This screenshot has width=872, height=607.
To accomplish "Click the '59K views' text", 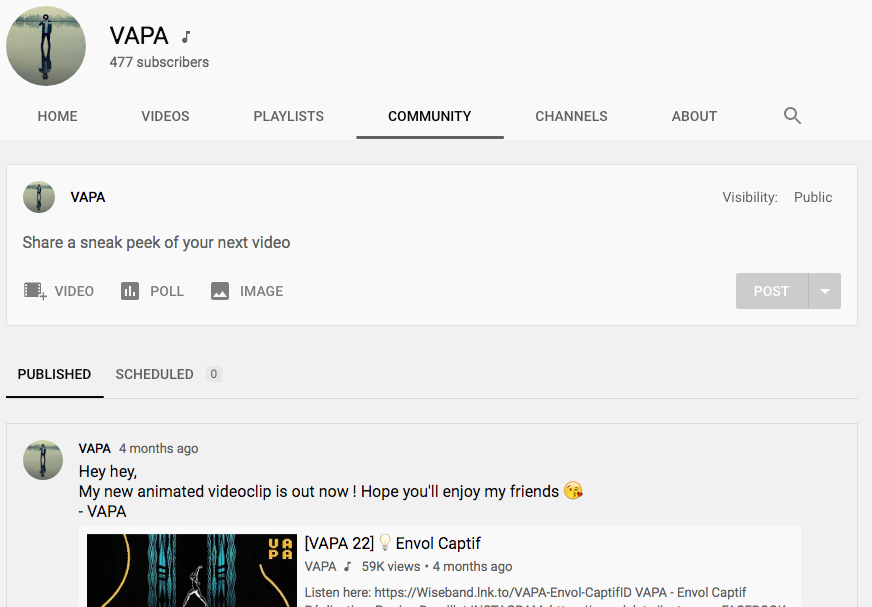I will pos(391,566).
